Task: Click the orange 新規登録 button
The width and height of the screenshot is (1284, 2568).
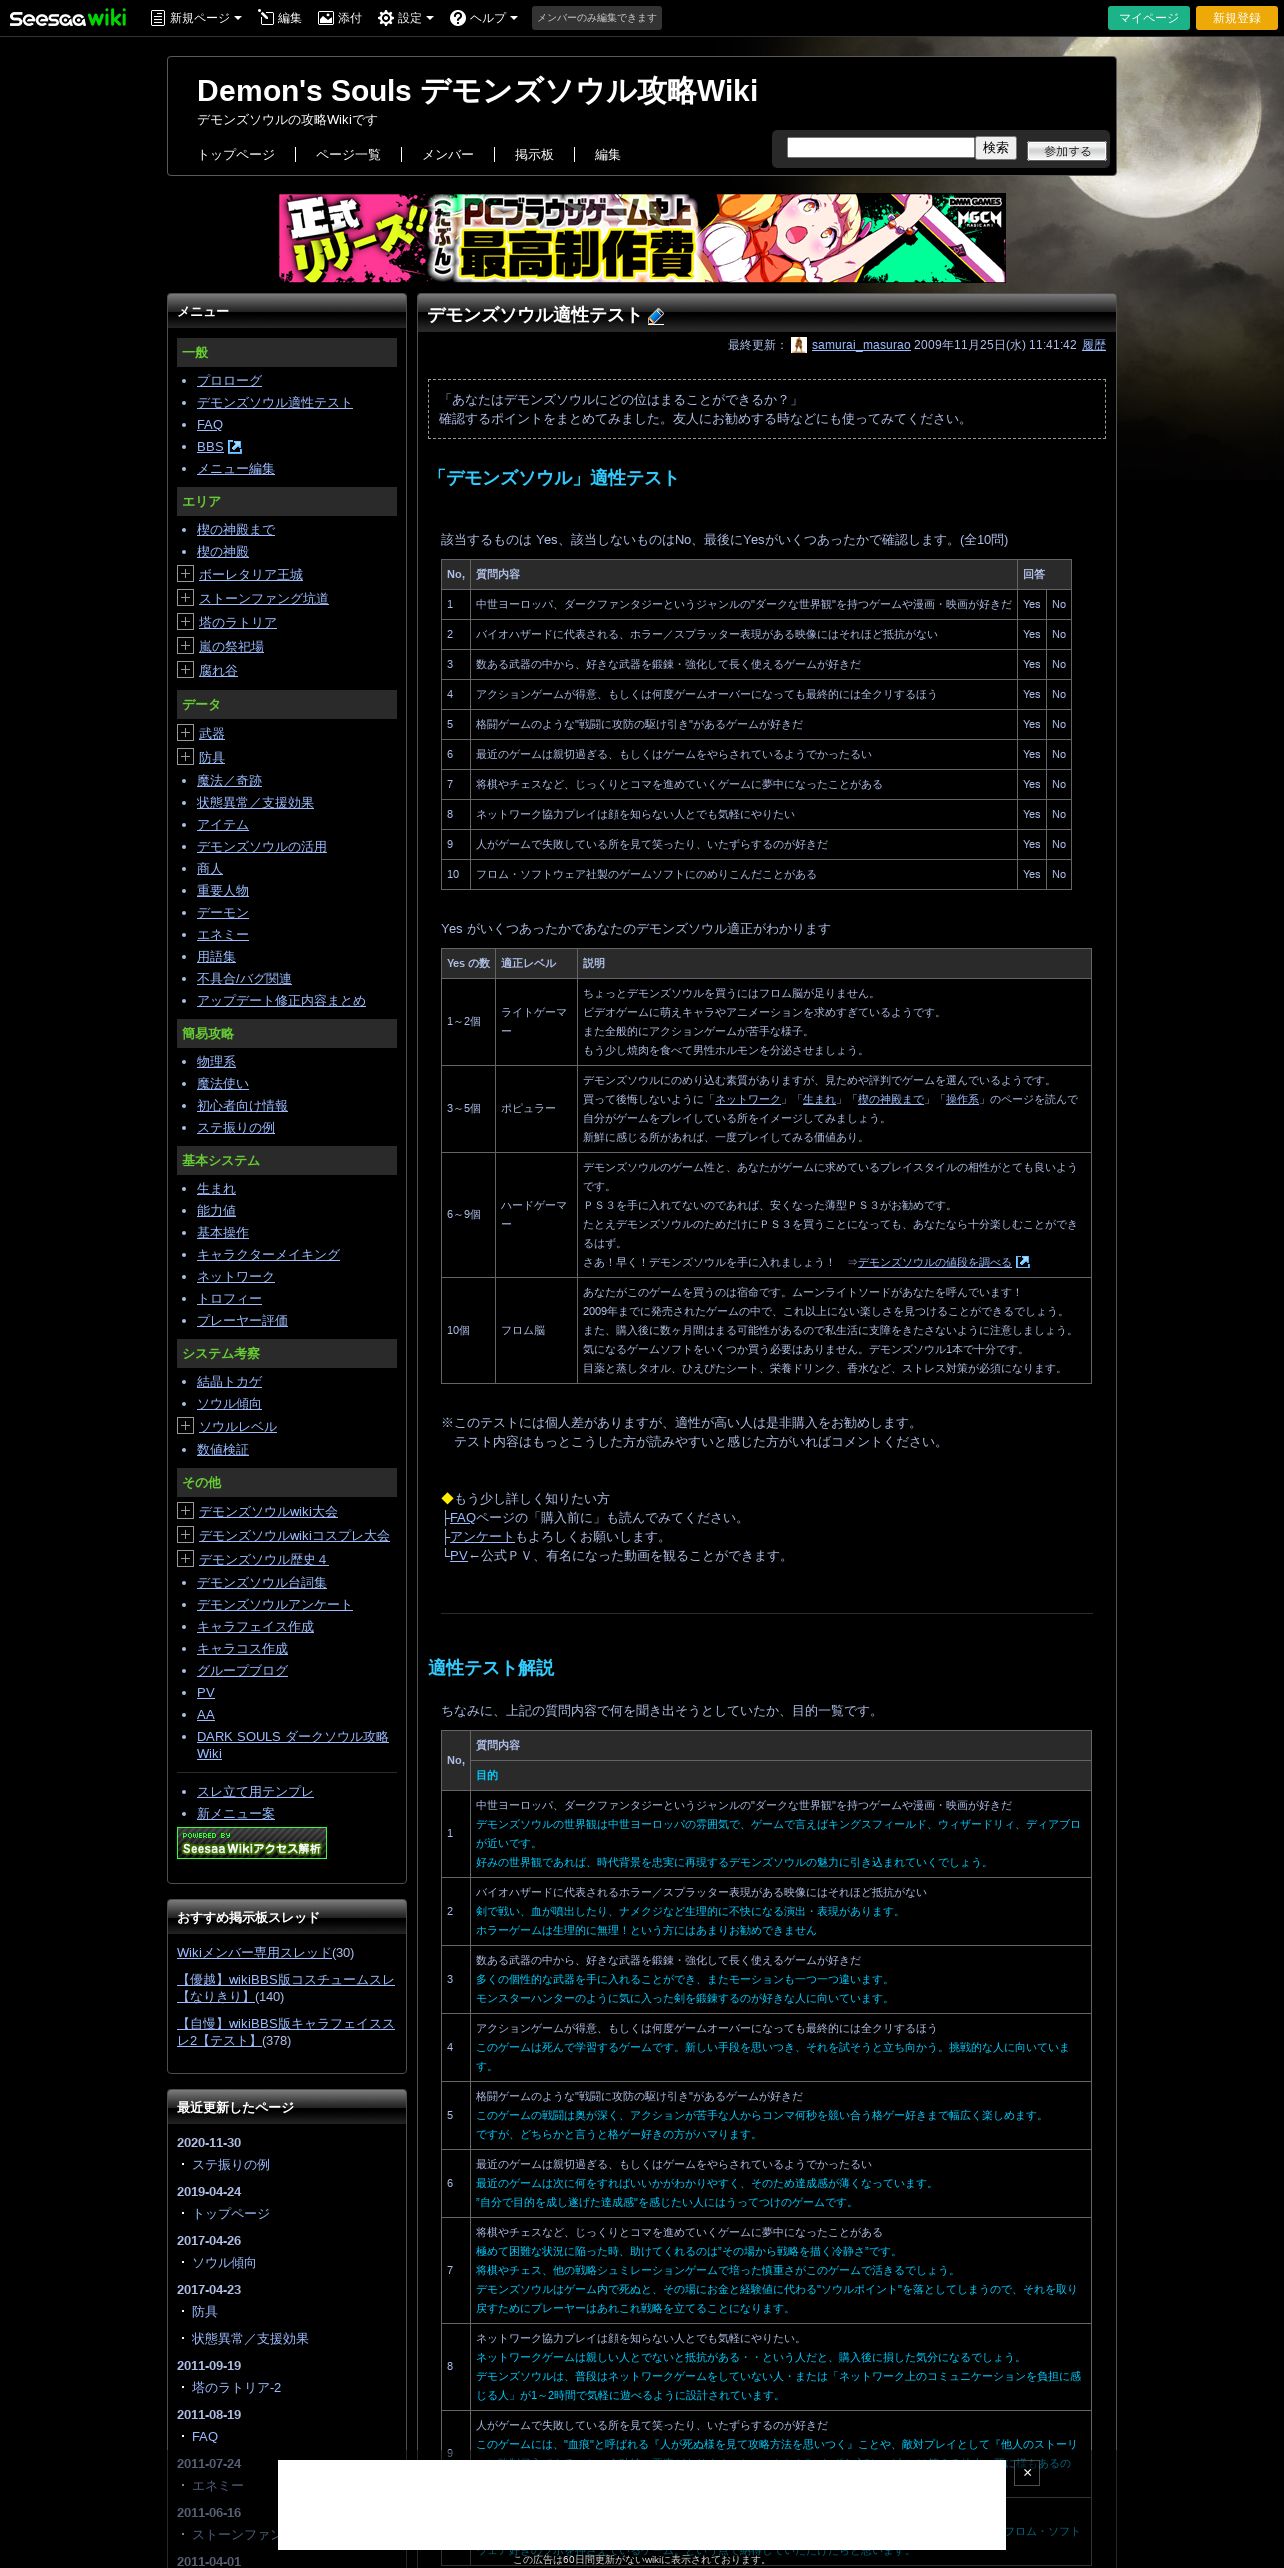Action: click(x=1236, y=18)
